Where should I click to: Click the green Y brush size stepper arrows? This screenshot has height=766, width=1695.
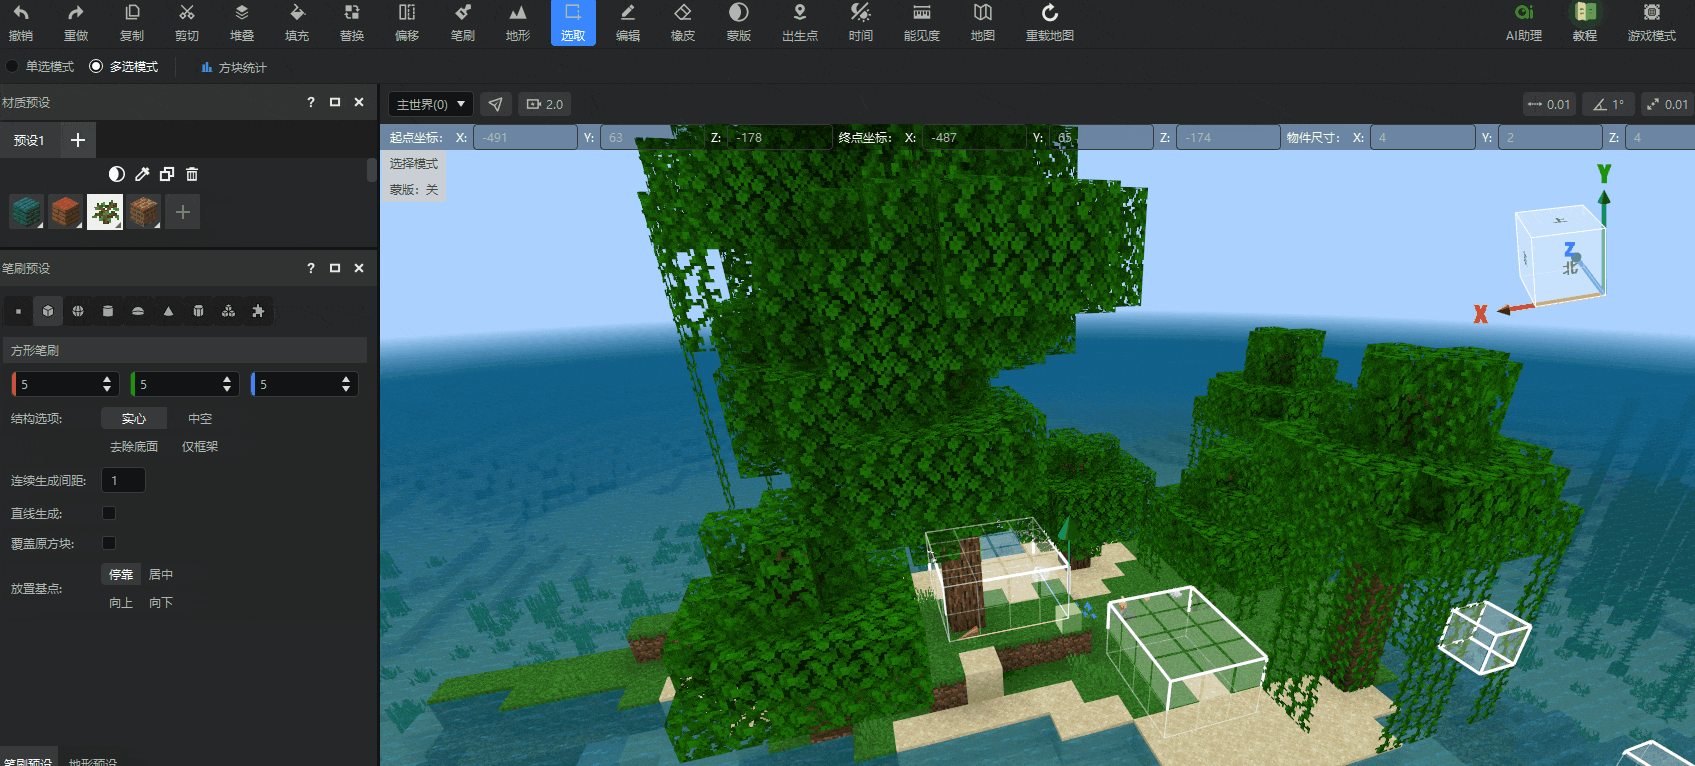(x=227, y=384)
